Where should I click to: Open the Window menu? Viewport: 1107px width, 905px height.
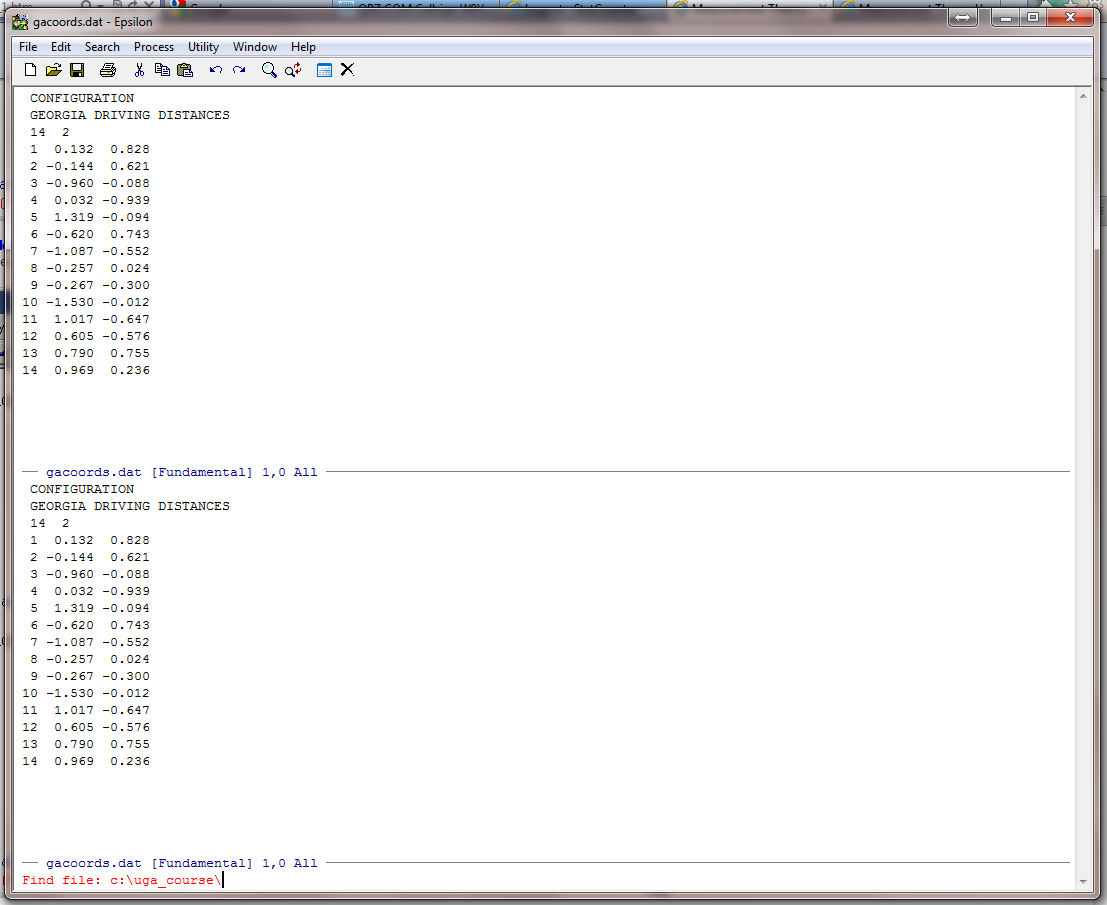pos(255,47)
